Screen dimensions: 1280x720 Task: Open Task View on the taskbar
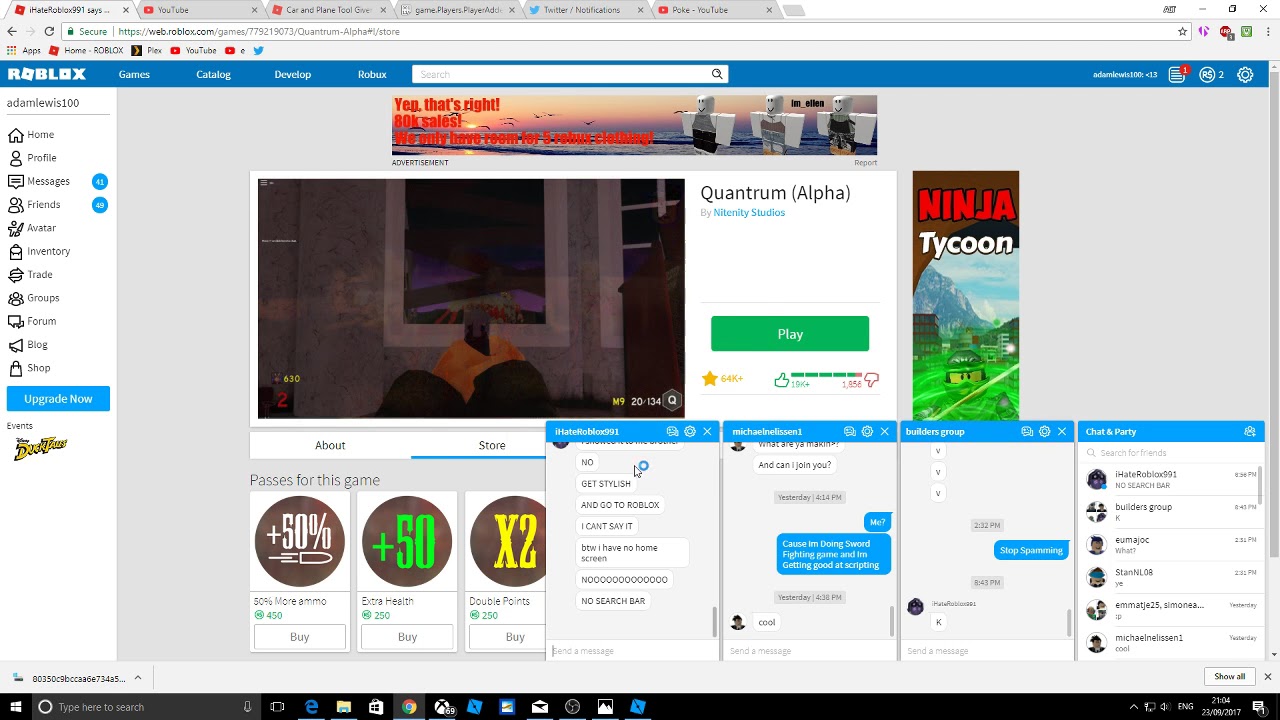[278, 707]
